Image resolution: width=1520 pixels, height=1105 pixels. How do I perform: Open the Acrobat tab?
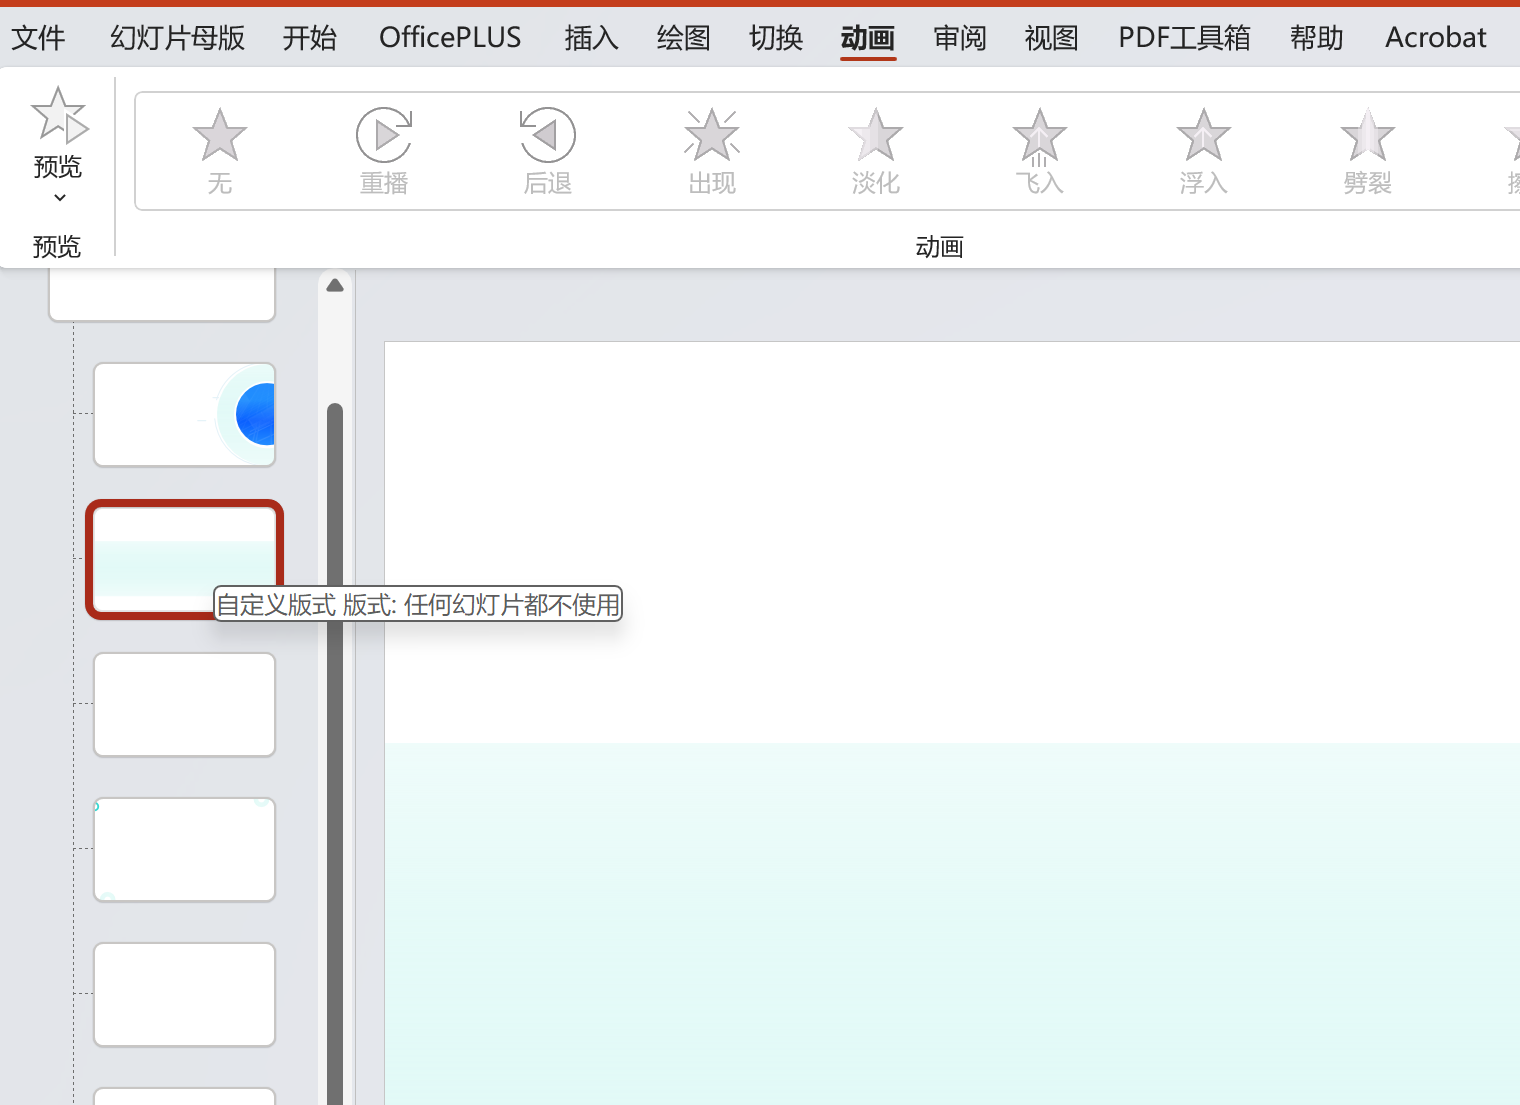coord(1435,38)
